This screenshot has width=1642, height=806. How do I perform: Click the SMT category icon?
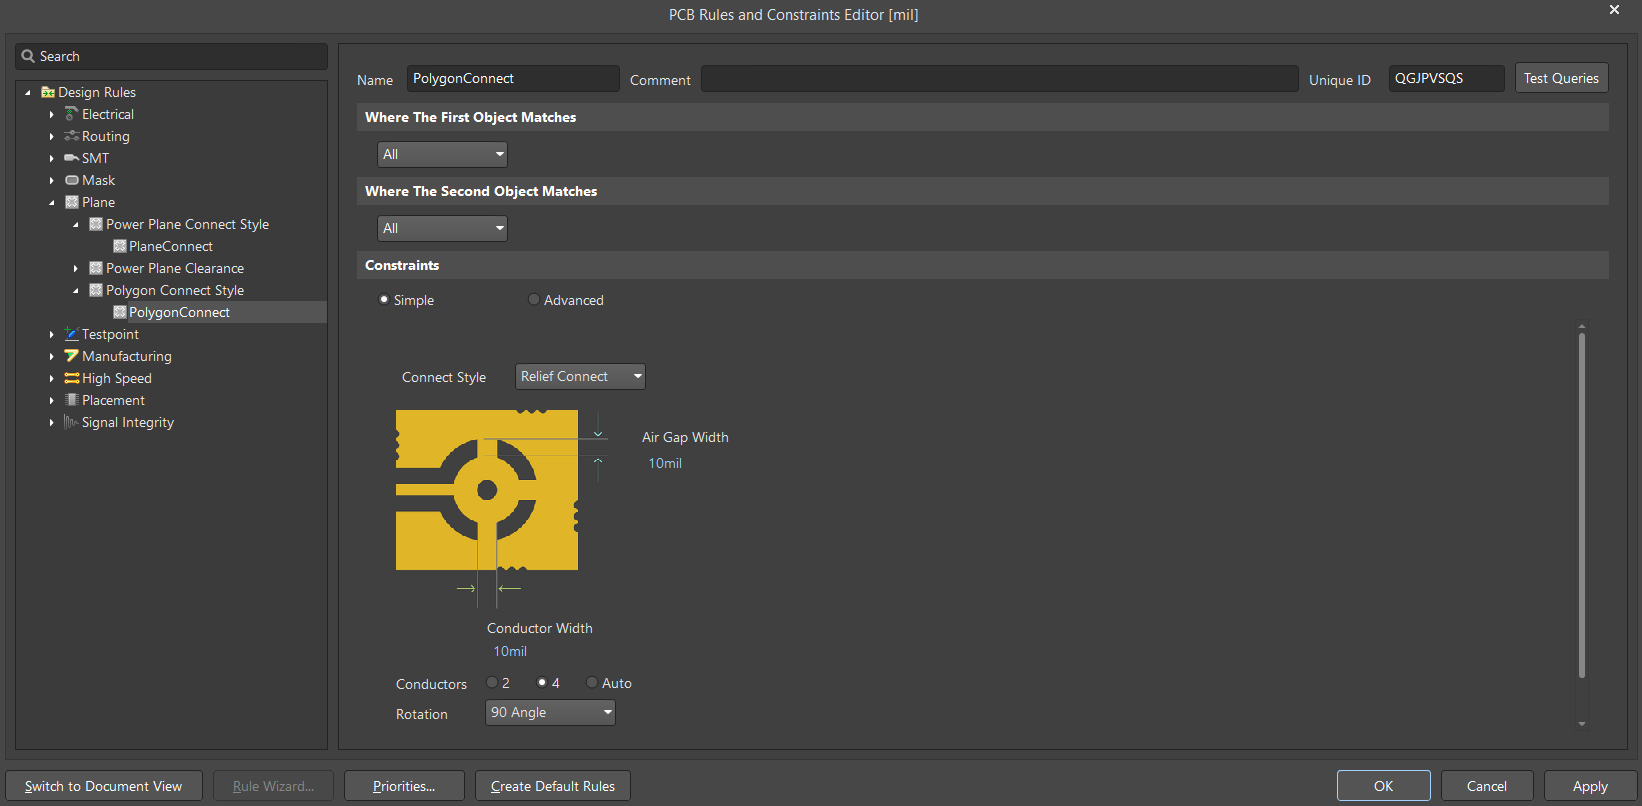coord(71,158)
